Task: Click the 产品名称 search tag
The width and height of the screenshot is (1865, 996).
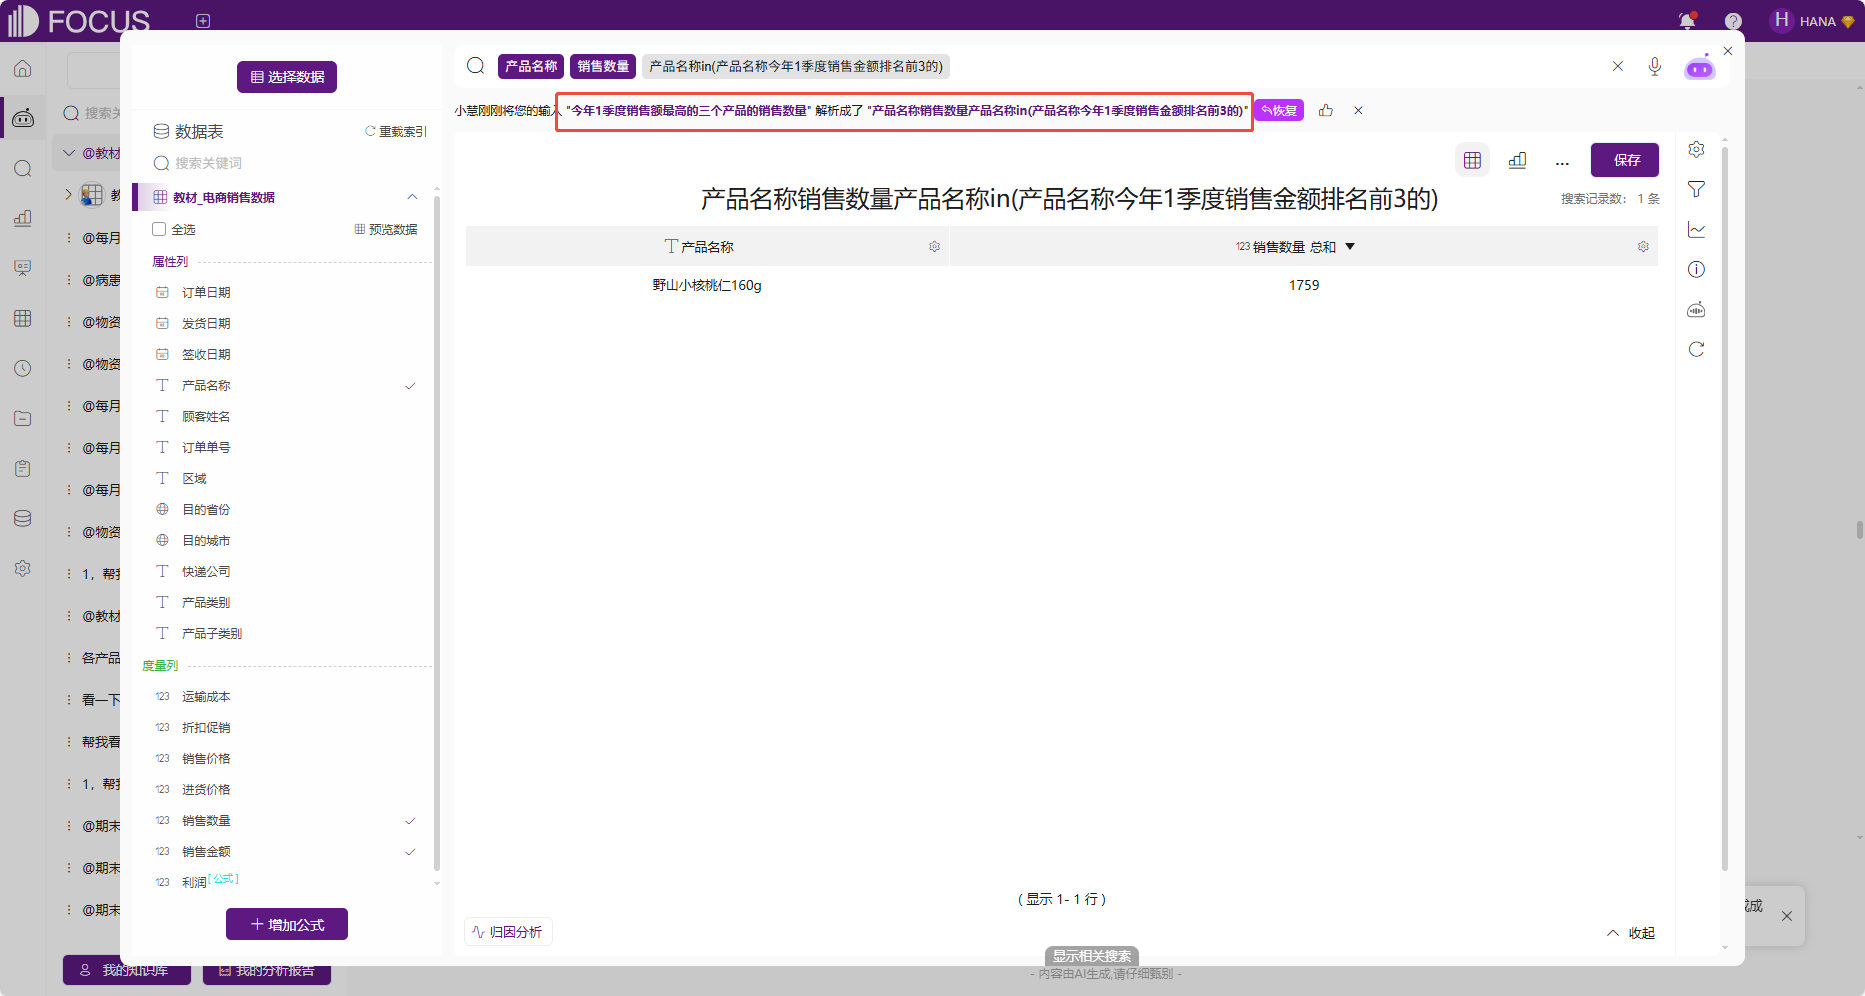Action: pos(531,66)
